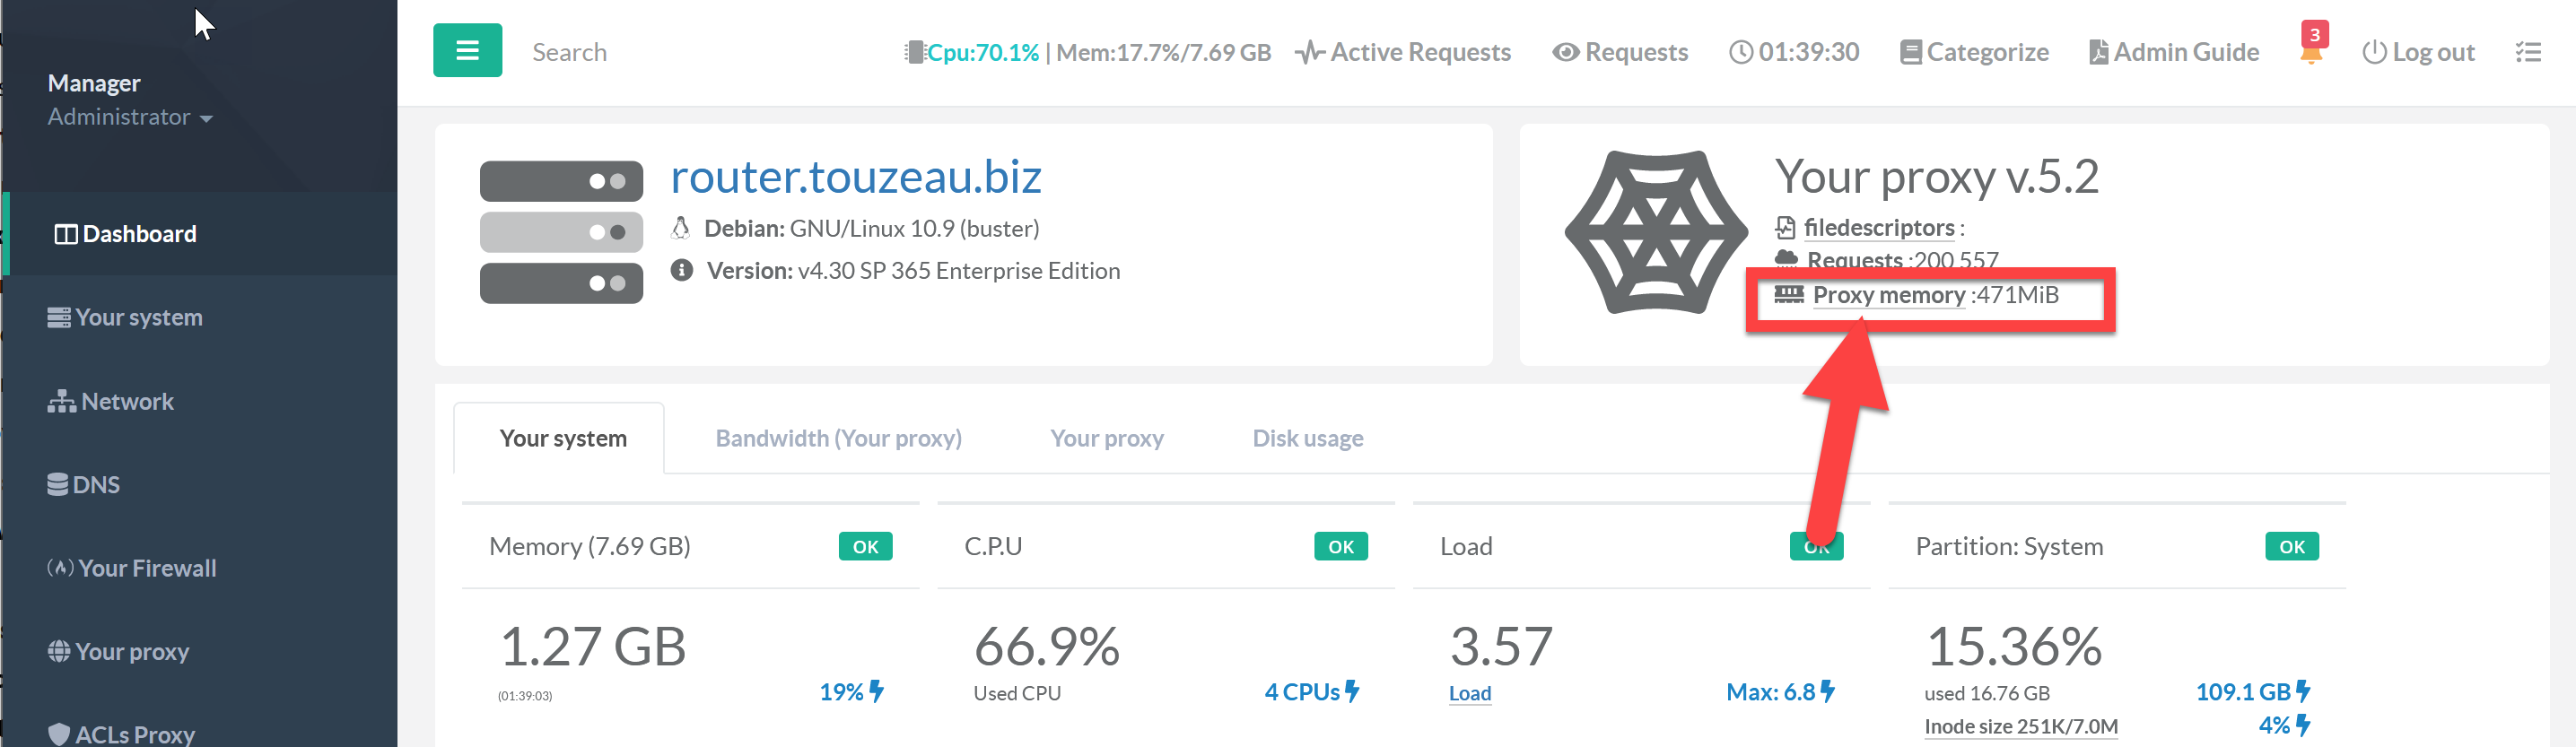2576x747 pixels.
Task: Switch to Bandwidth (Your proxy) tab
Action: pyautogui.click(x=838, y=438)
